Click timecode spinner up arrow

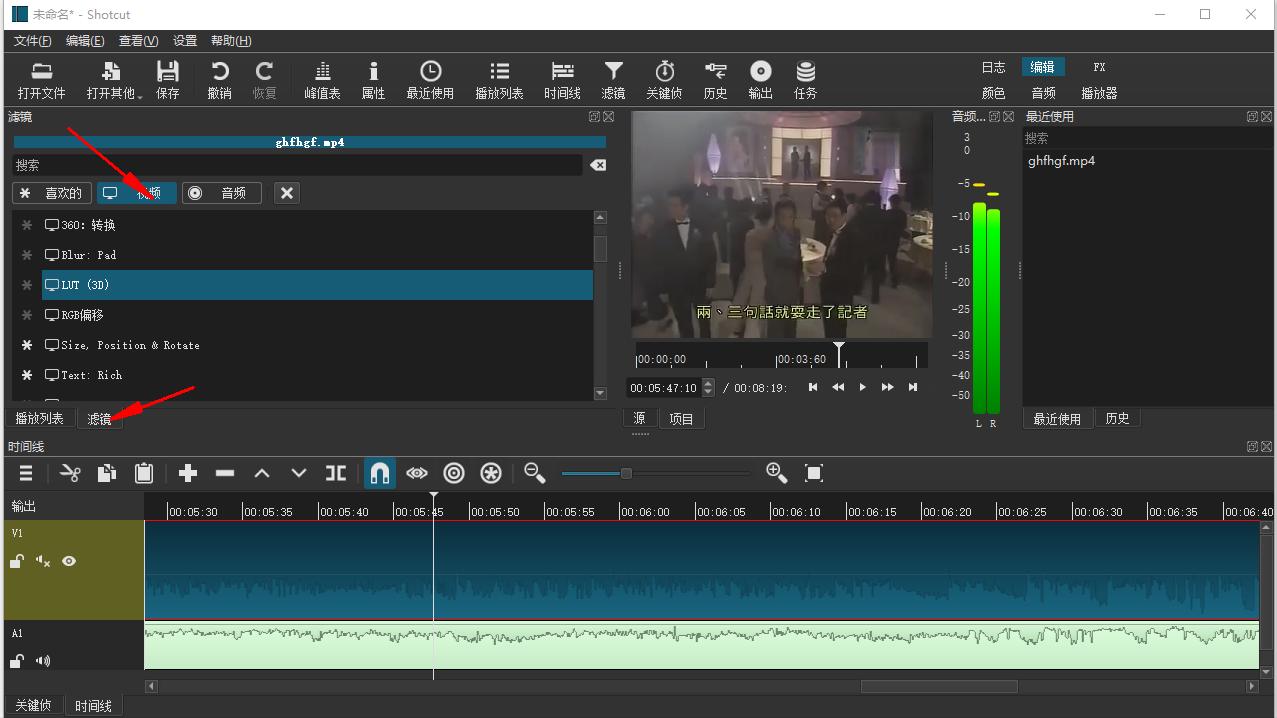coord(709,383)
